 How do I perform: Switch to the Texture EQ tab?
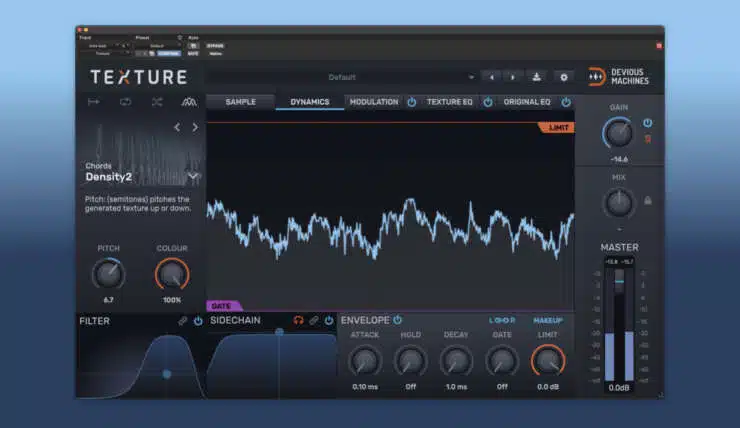click(x=449, y=102)
